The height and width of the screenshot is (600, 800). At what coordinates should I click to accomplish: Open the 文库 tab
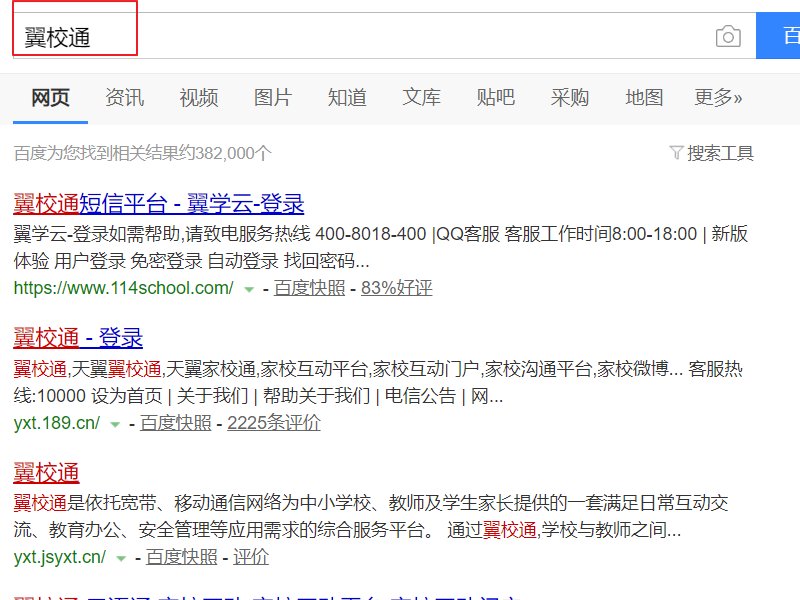[x=421, y=97]
